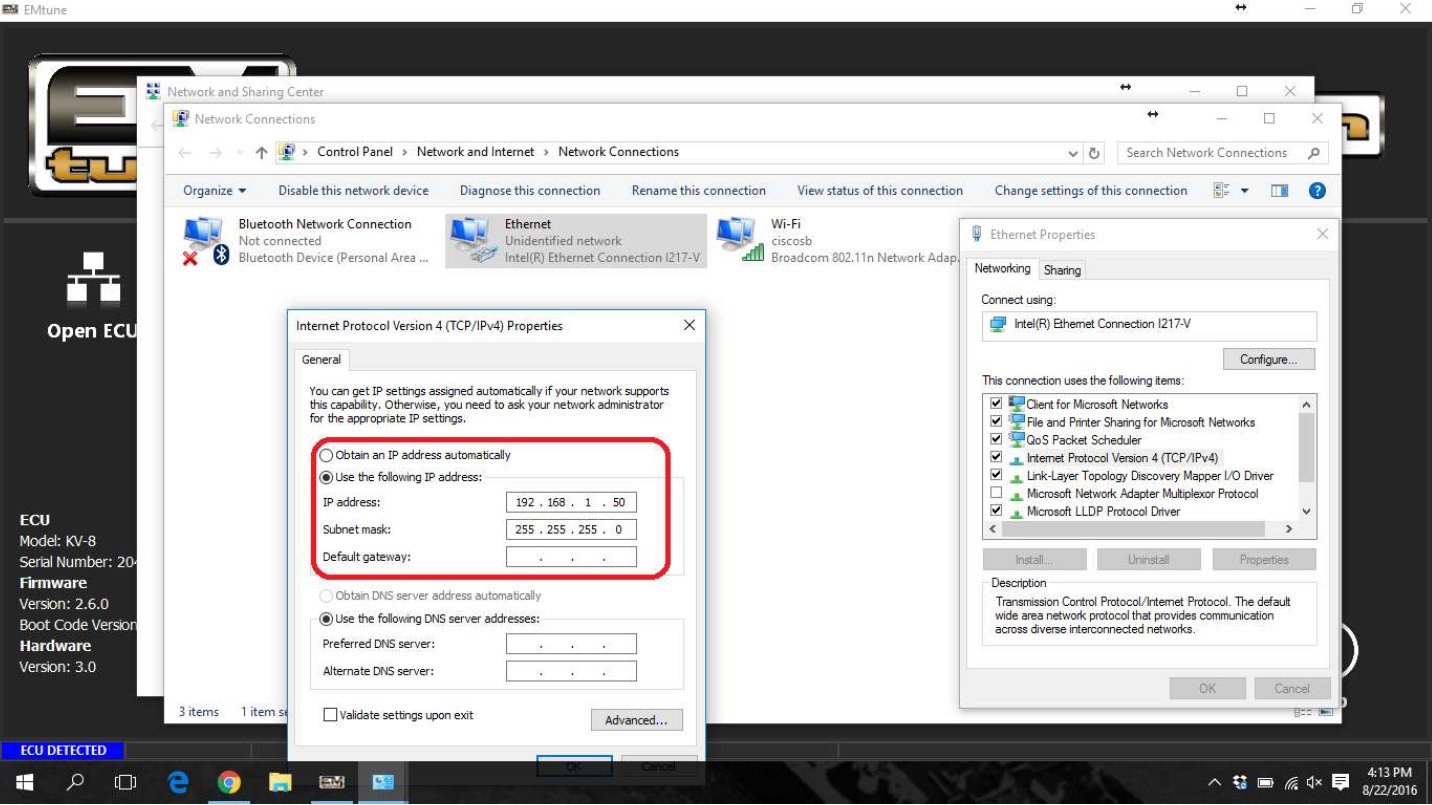Click the Configure... button

(x=1268, y=359)
